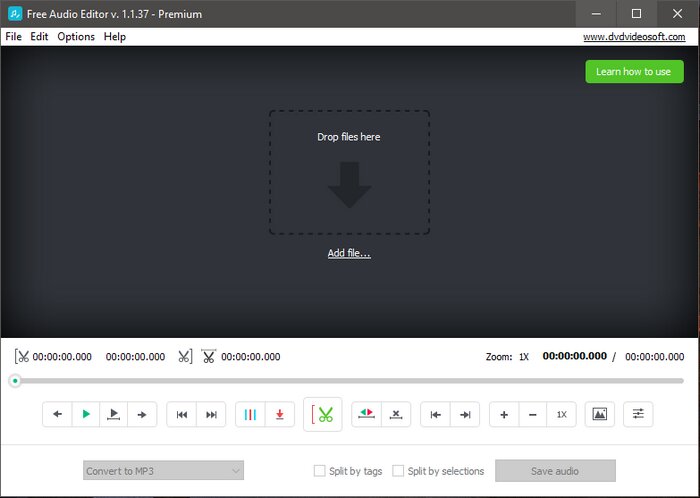Skip to the start of the track
The image size is (700, 498).
182,414
